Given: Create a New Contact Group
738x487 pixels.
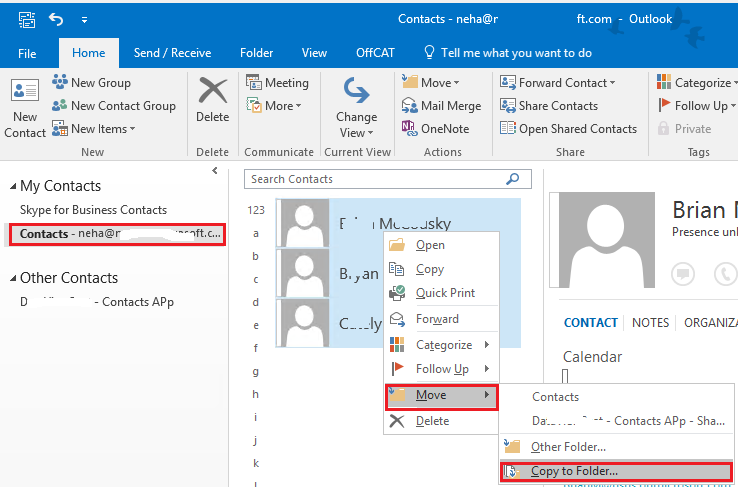Looking at the screenshot, I should pyautogui.click(x=114, y=106).
